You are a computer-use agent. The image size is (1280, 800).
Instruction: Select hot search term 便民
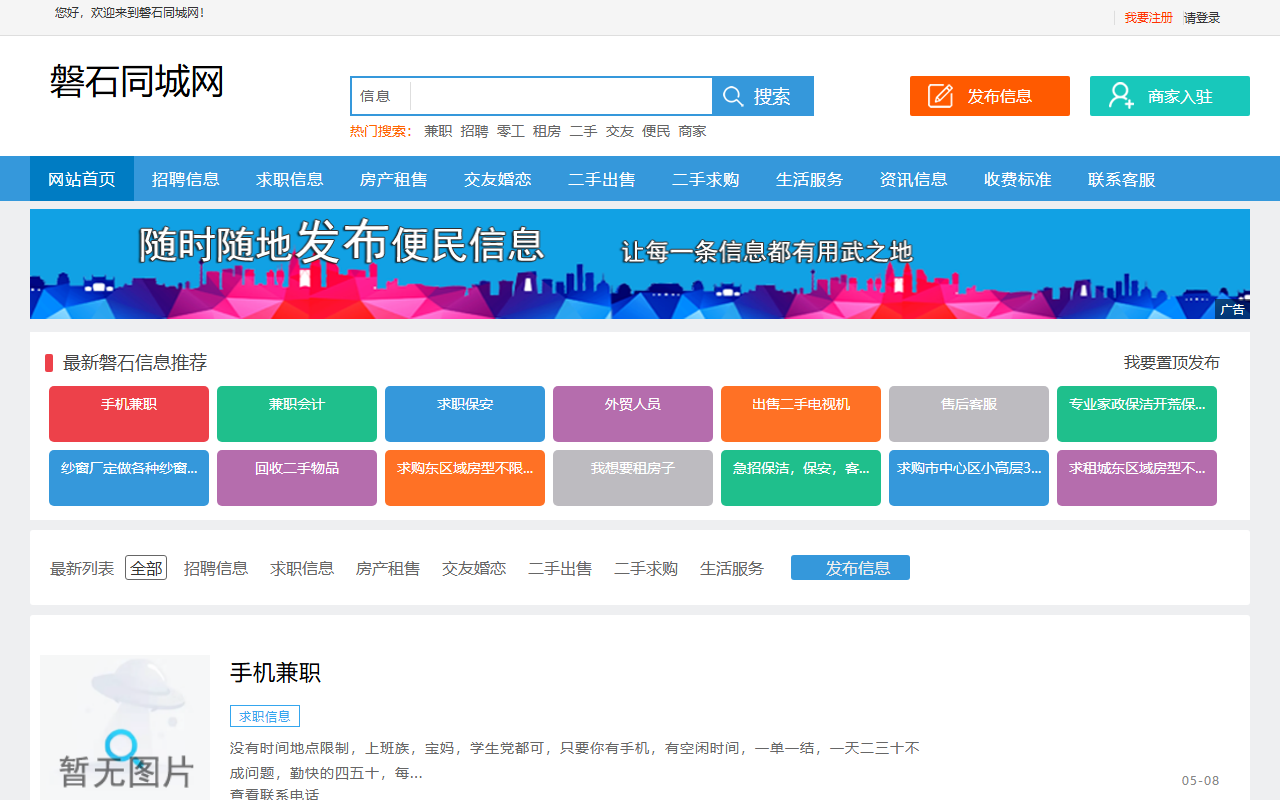click(x=656, y=131)
